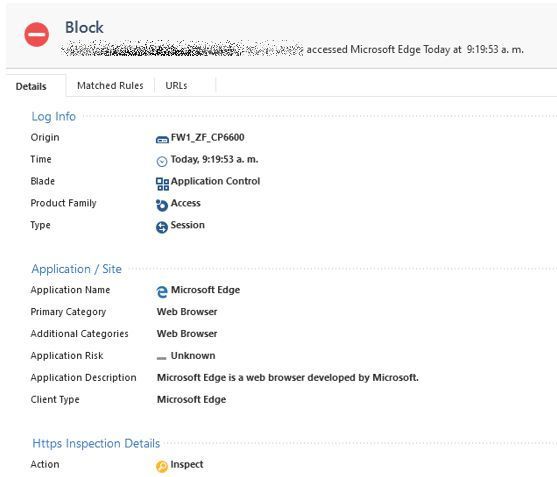This screenshot has height=477, width=557.
Task: Click the Microsoft Edge application icon
Action: [162, 292]
